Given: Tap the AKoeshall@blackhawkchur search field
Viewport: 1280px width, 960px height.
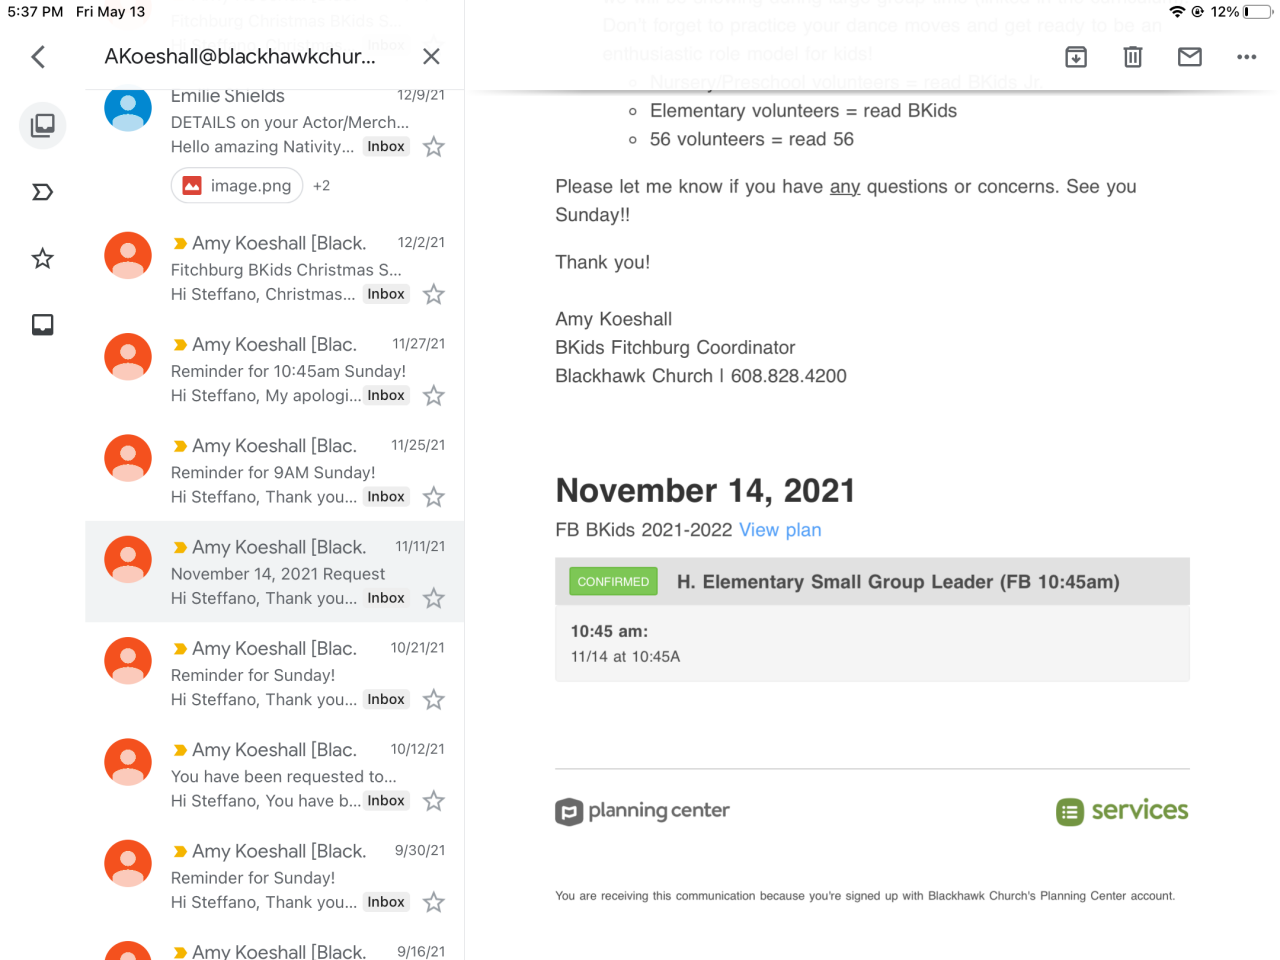Looking at the screenshot, I should click(x=240, y=57).
